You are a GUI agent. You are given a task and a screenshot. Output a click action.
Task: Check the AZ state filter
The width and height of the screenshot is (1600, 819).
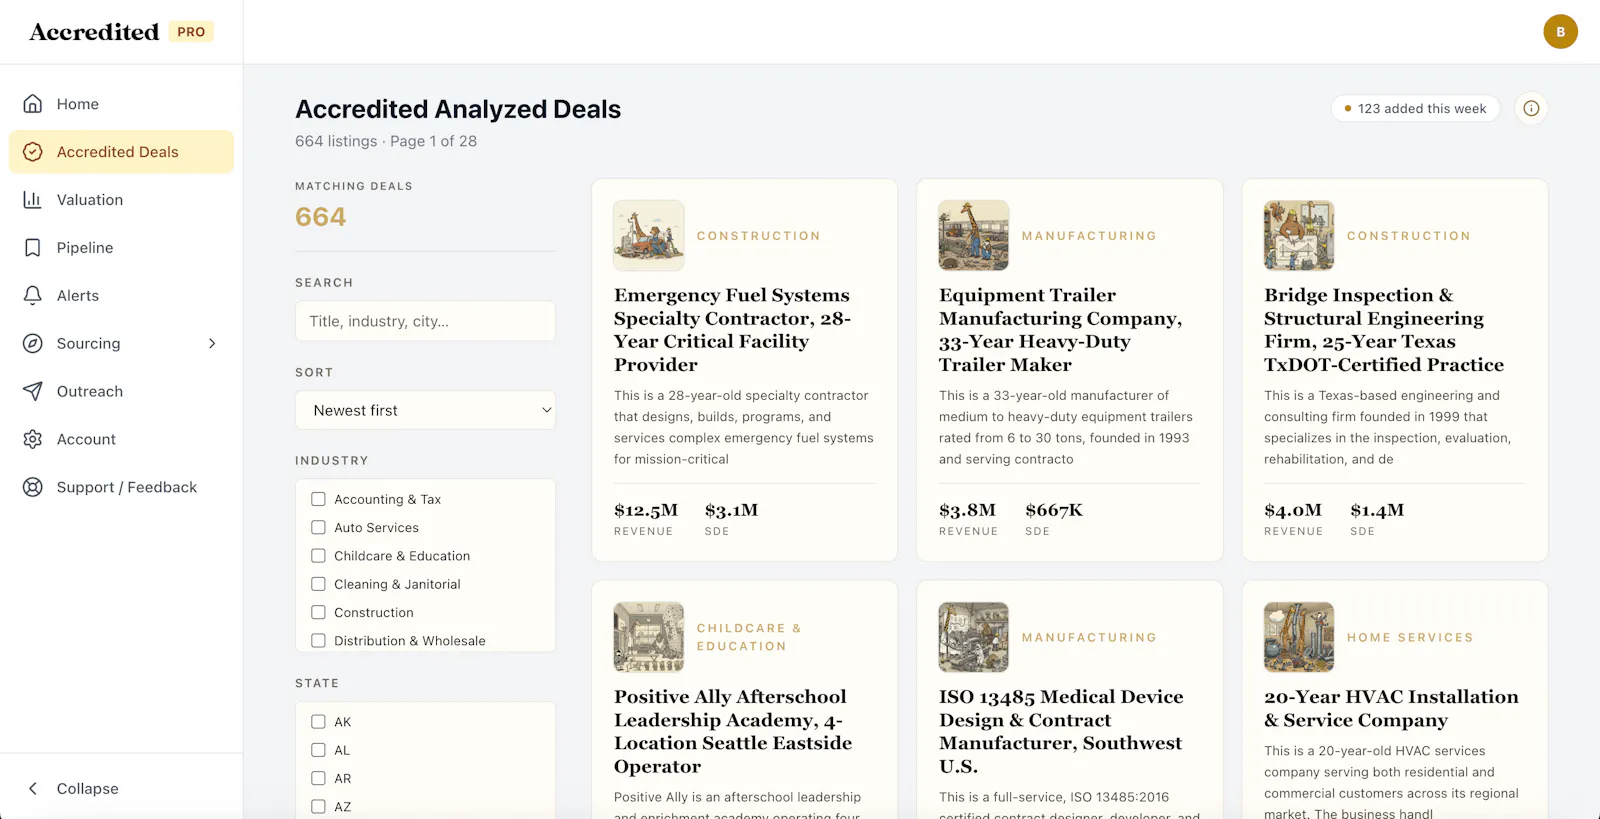[318, 807]
